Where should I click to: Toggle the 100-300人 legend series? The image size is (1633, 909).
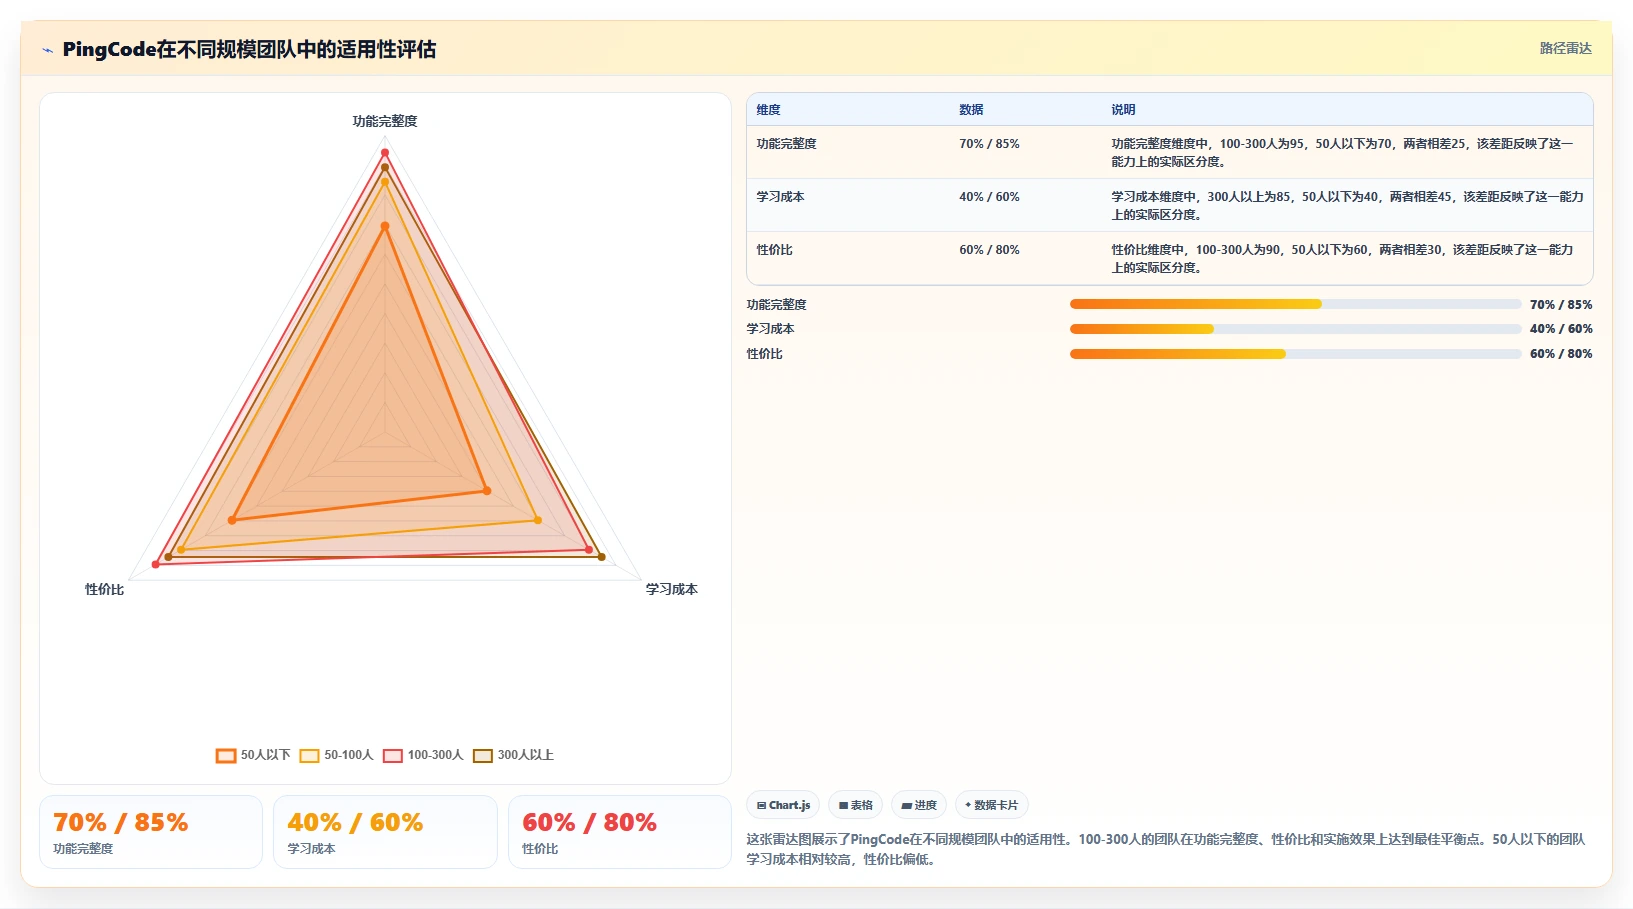pos(423,755)
